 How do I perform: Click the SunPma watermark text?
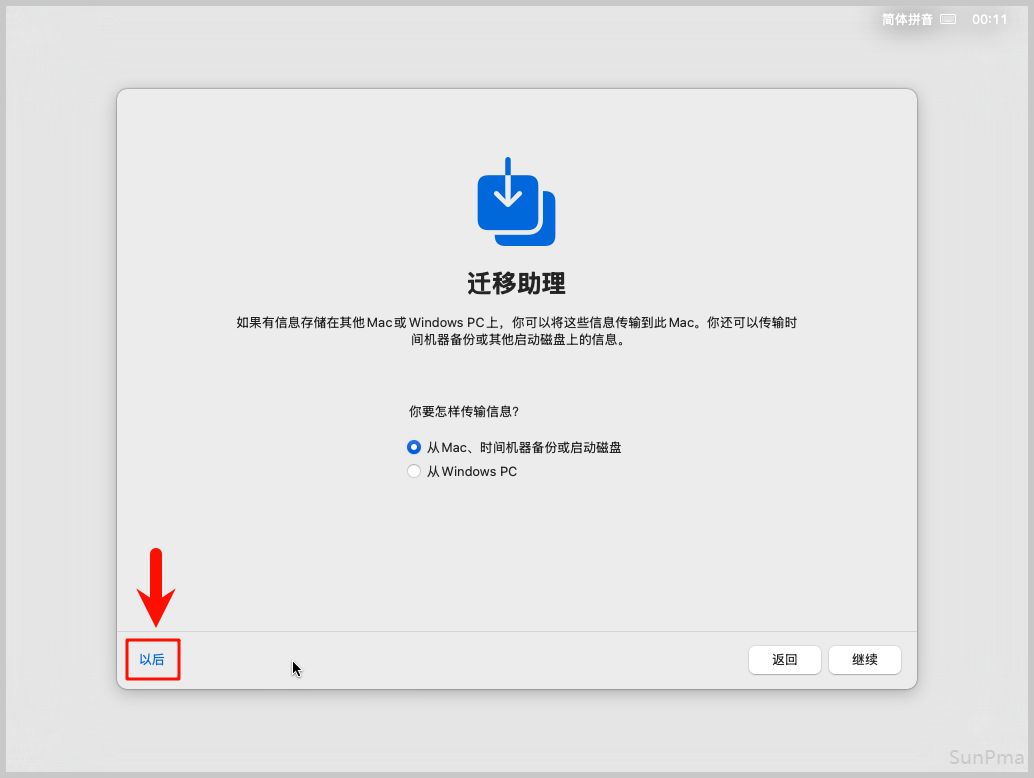point(986,756)
